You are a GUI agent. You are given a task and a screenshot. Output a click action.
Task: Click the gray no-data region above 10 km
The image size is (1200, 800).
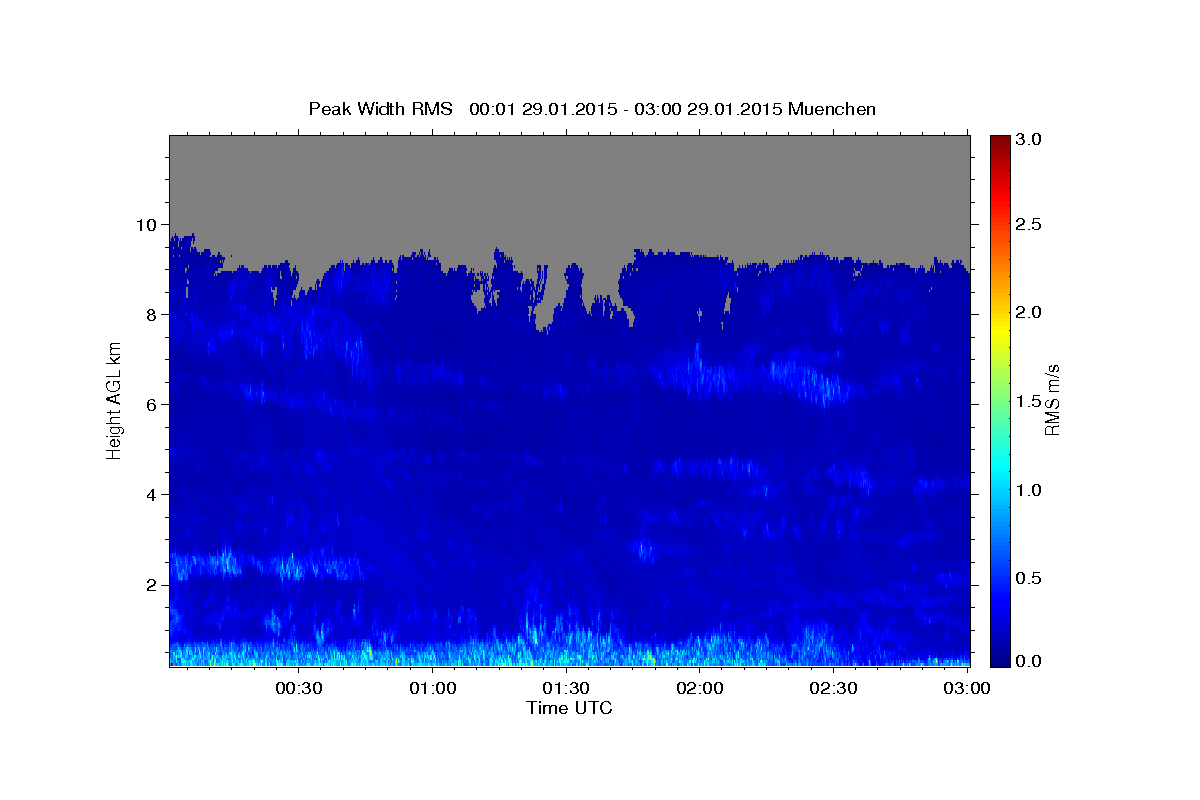[569, 180]
